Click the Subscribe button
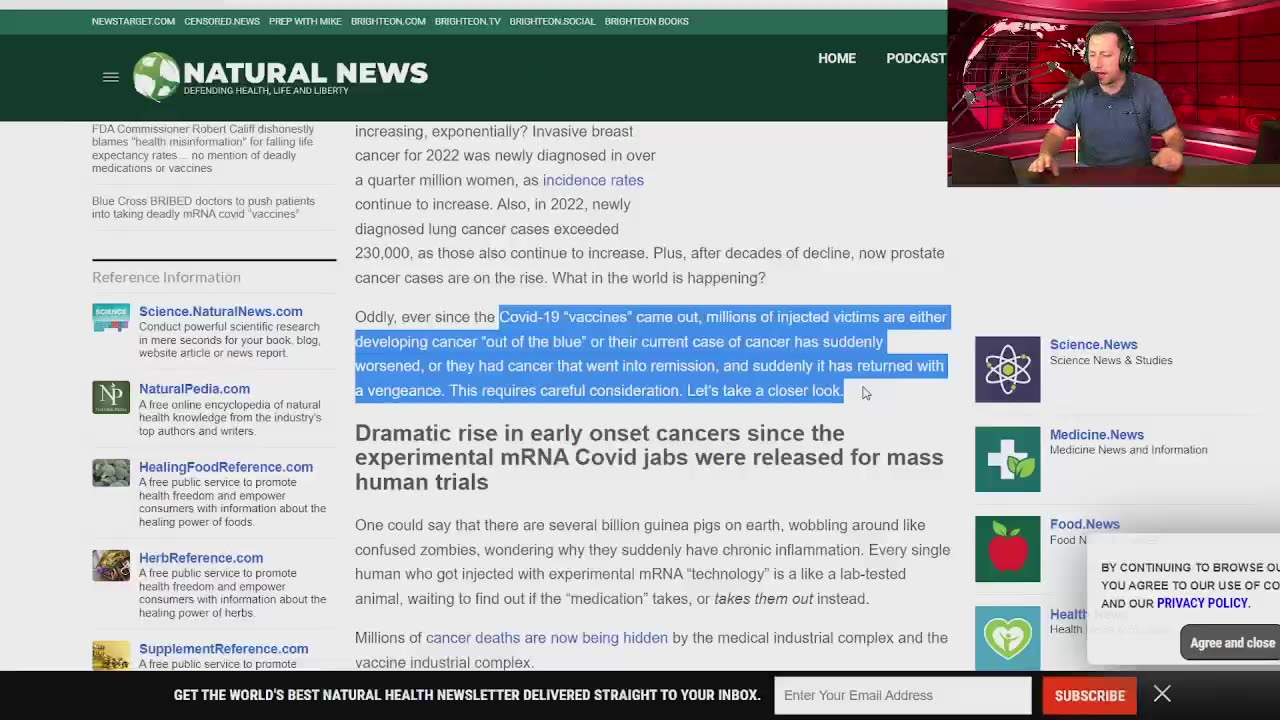The height and width of the screenshot is (720, 1280). [1089, 695]
